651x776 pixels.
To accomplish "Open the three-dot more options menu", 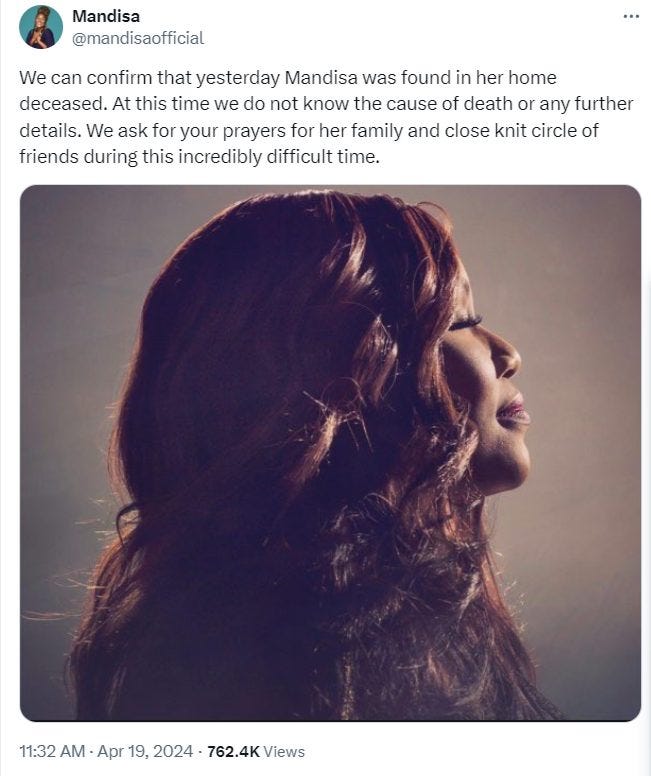I will pos(631,17).
